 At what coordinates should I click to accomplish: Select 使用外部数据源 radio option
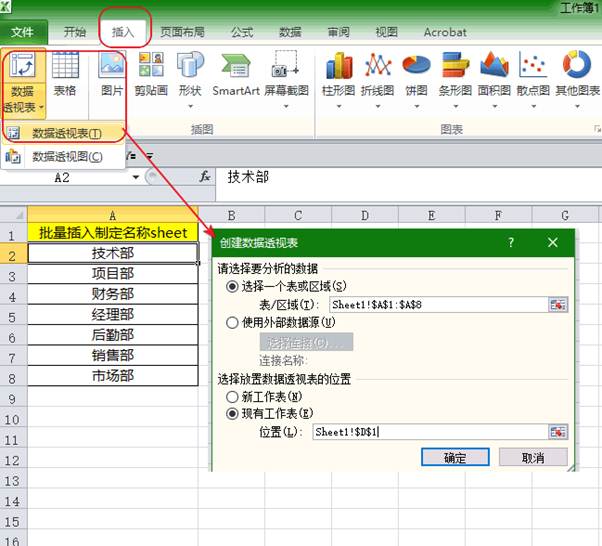pos(234,323)
